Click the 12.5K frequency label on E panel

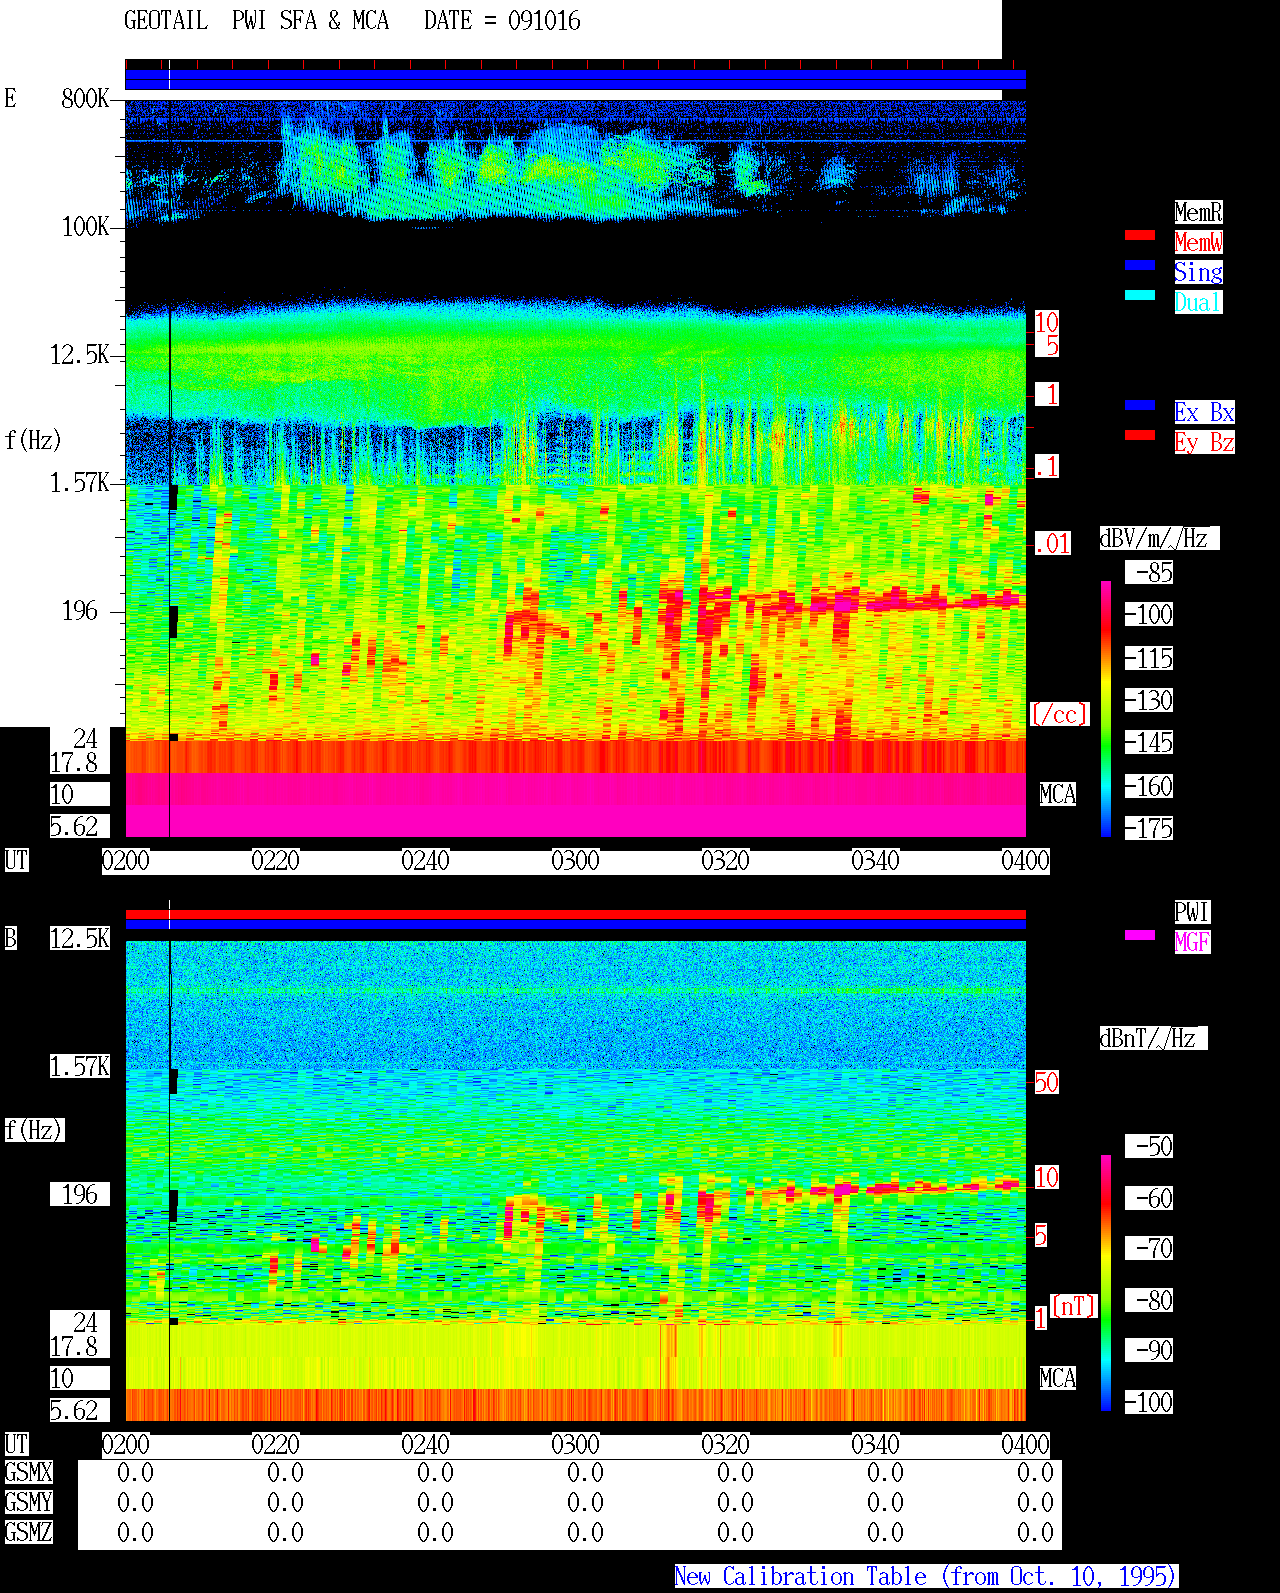click(80, 354)
